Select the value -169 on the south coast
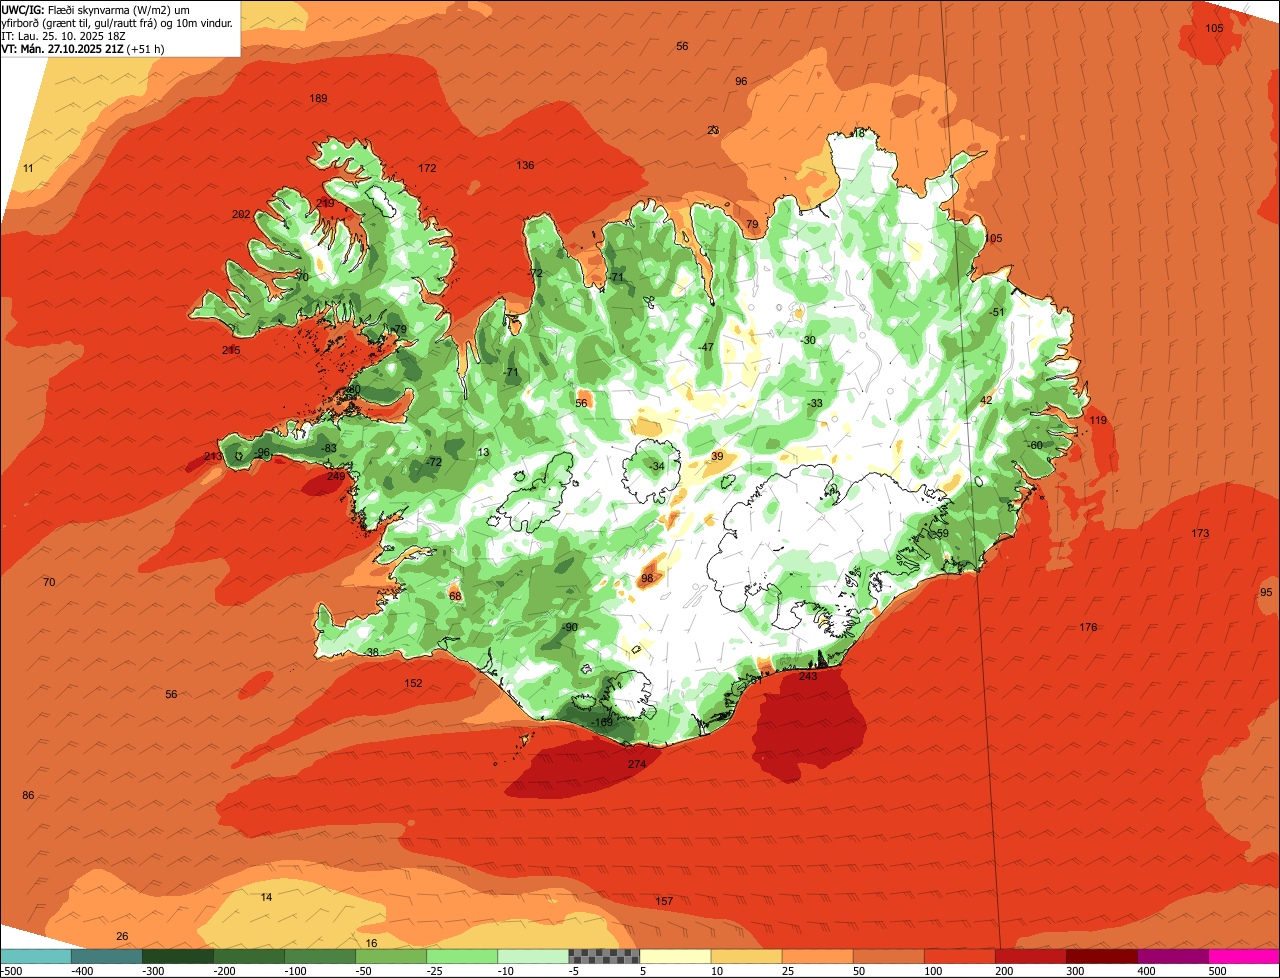The height and width of the screenshot is (978, 1280). pos(602,722)
